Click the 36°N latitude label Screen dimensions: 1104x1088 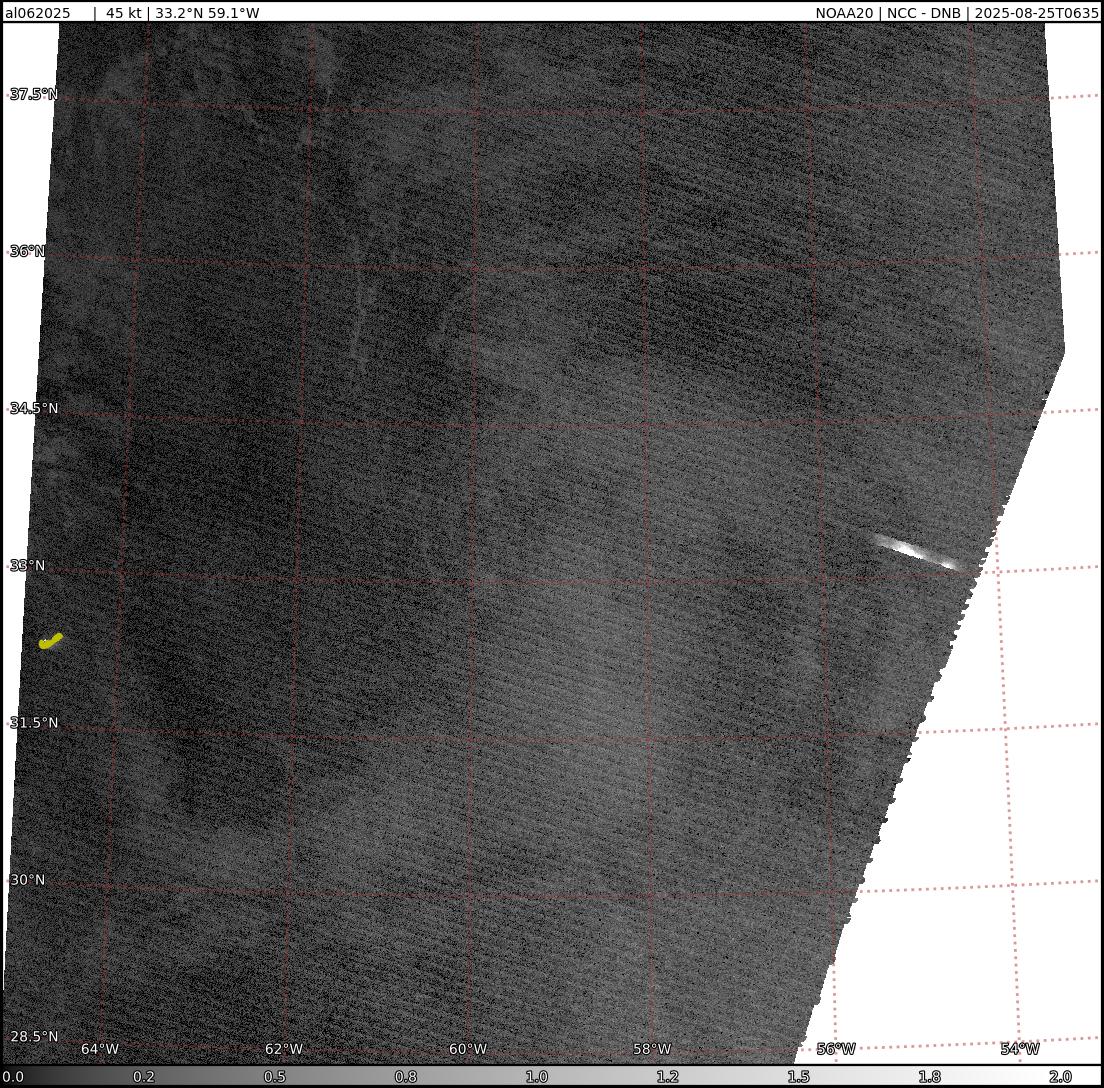click(x=28, y=251)
